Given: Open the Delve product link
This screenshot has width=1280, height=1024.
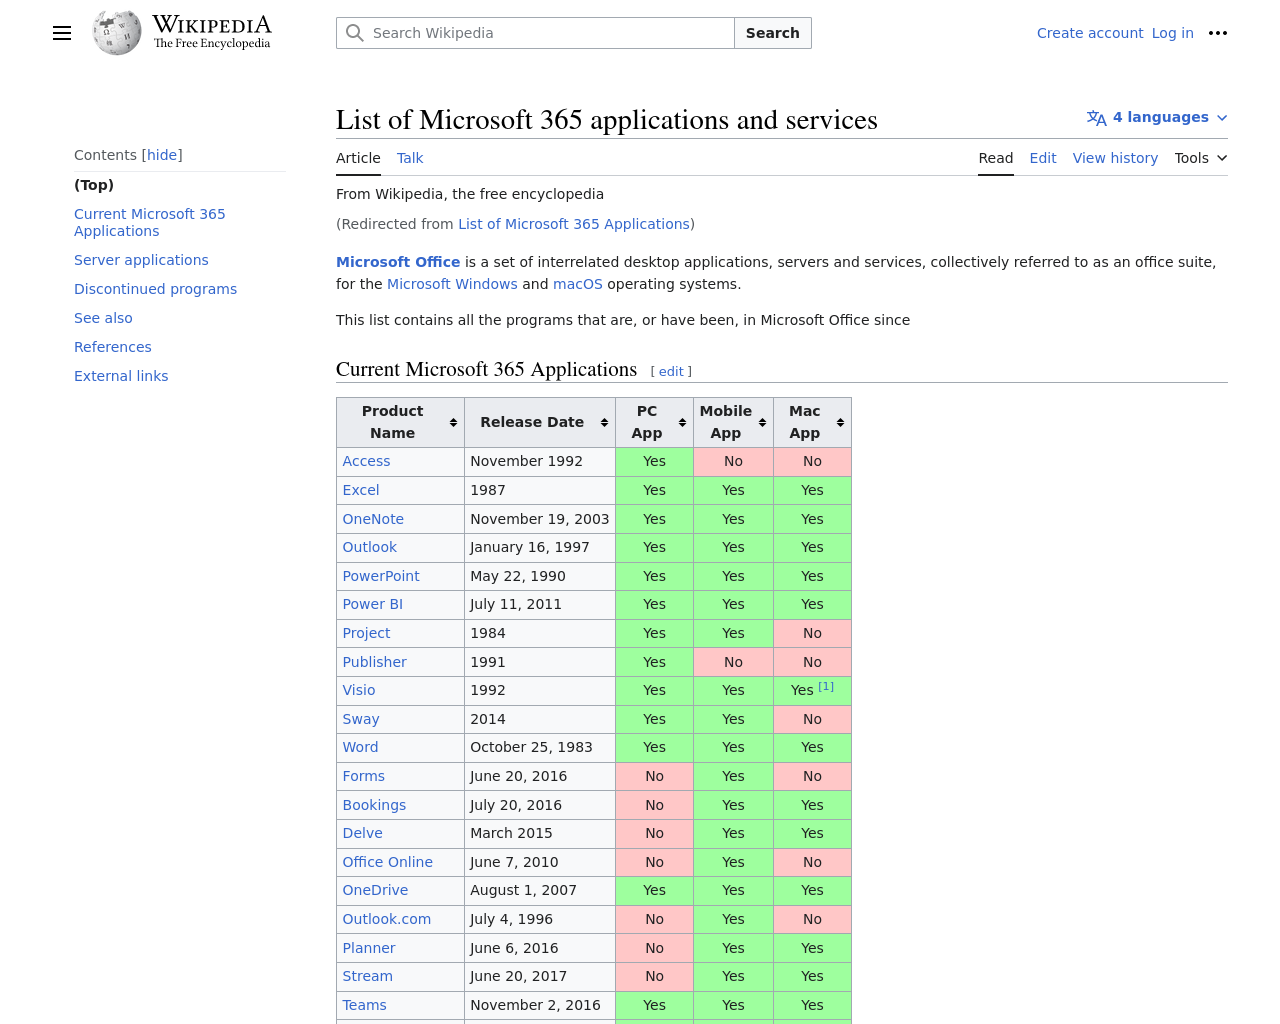Looking at the screenshot, I should [362, 833].
